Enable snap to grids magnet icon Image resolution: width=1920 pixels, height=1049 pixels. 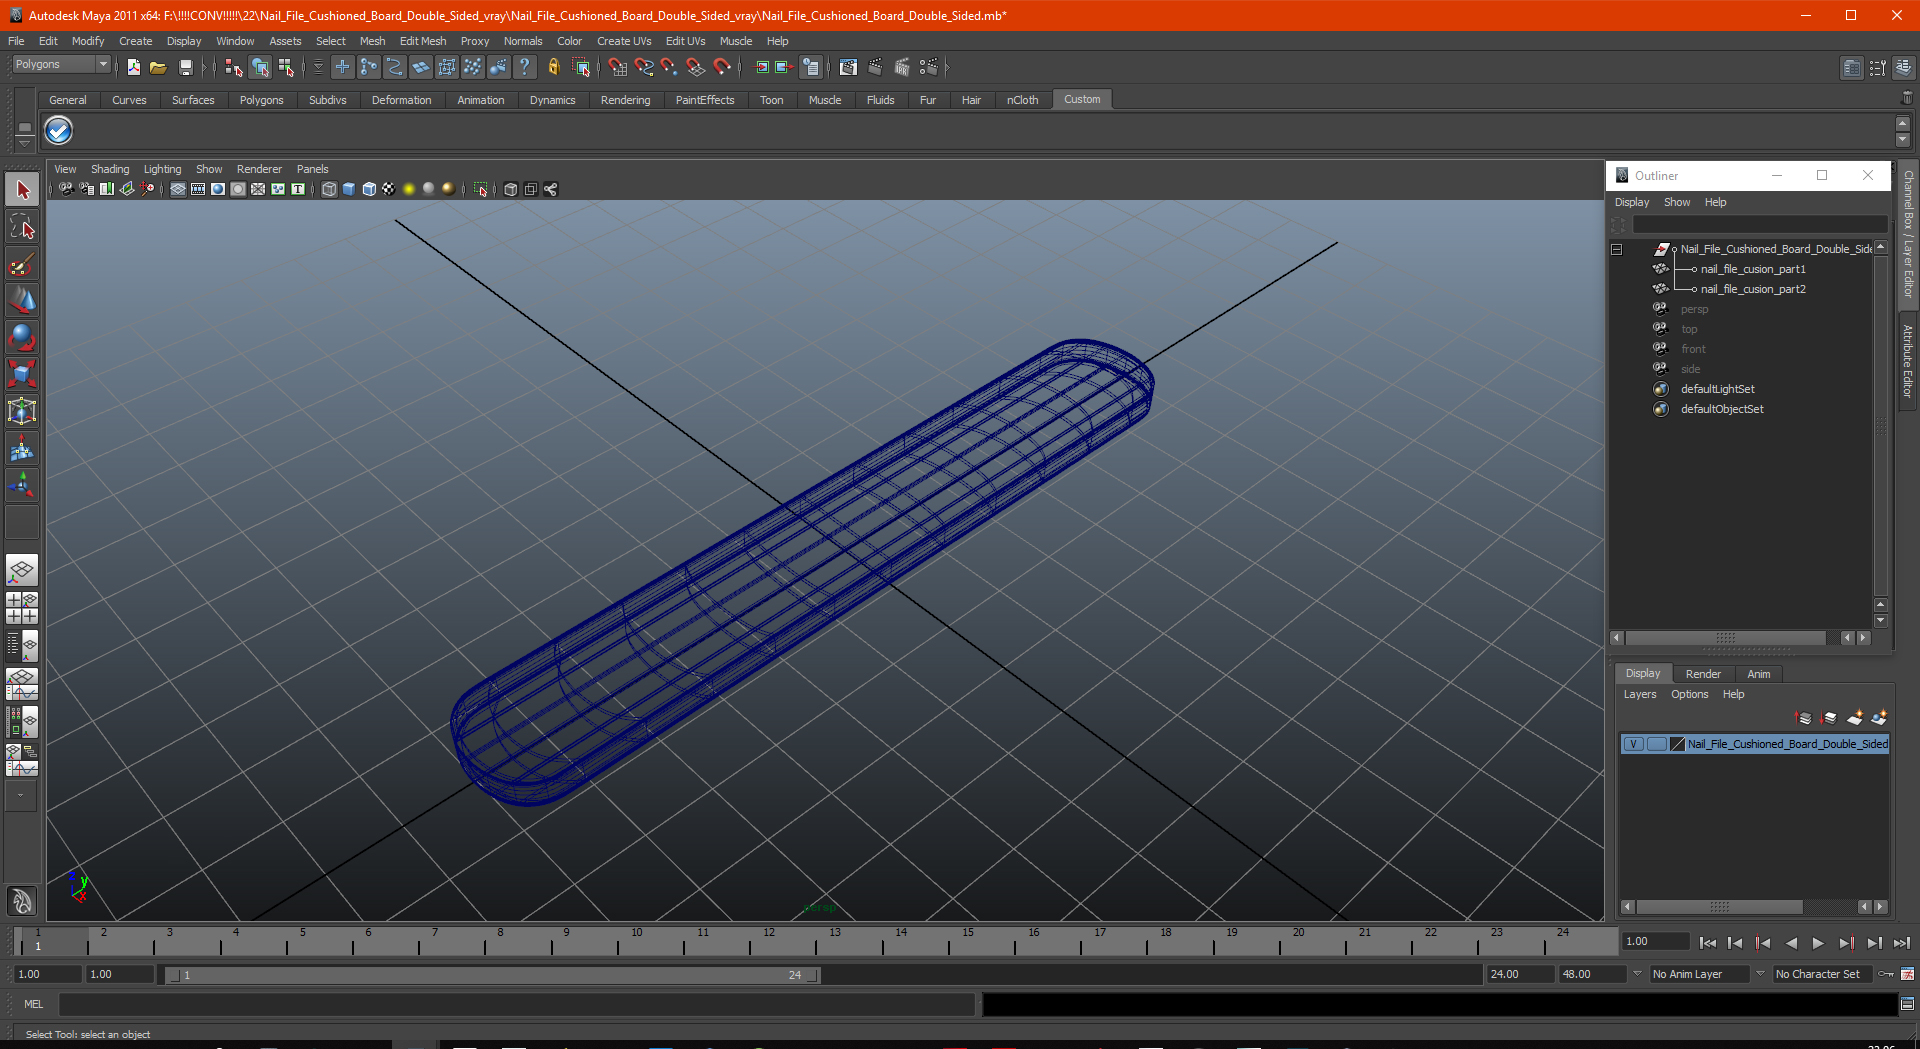coord(617,67)
